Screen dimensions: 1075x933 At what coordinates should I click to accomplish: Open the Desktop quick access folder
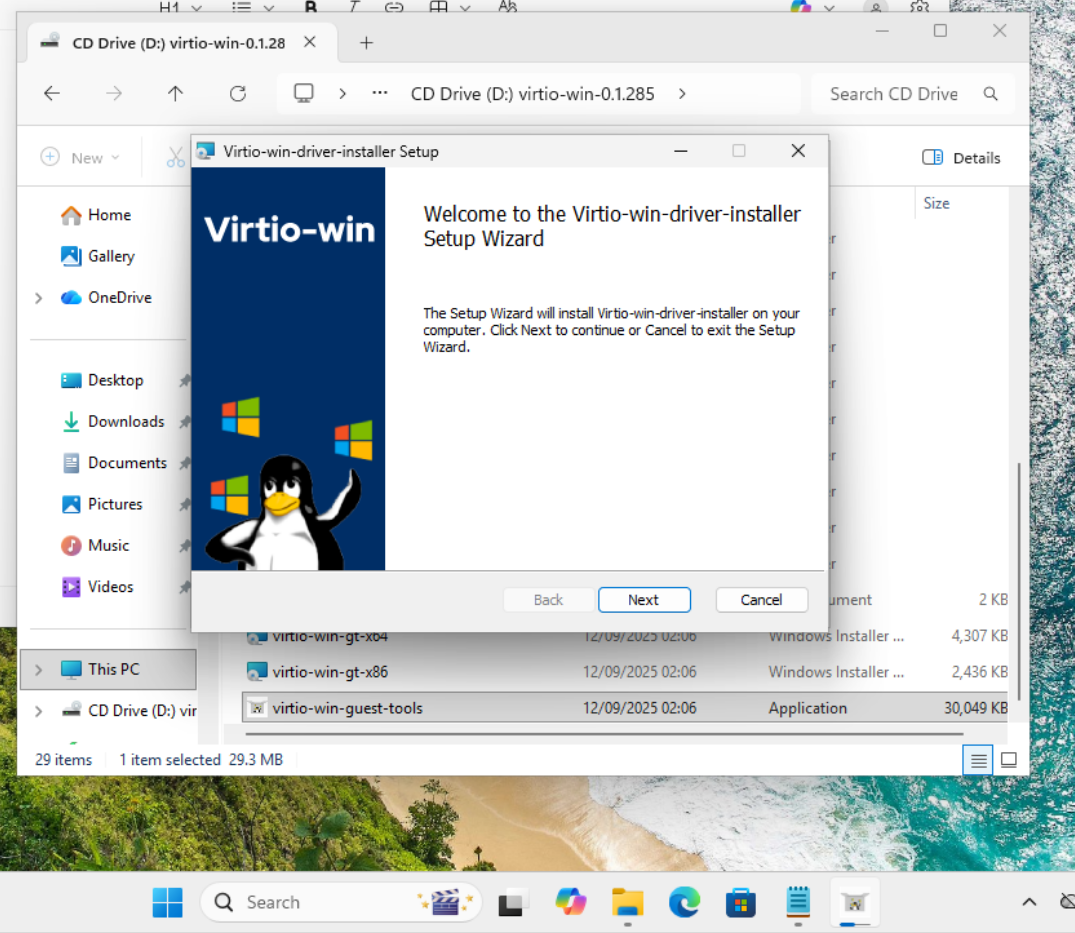tap(102, 380)
